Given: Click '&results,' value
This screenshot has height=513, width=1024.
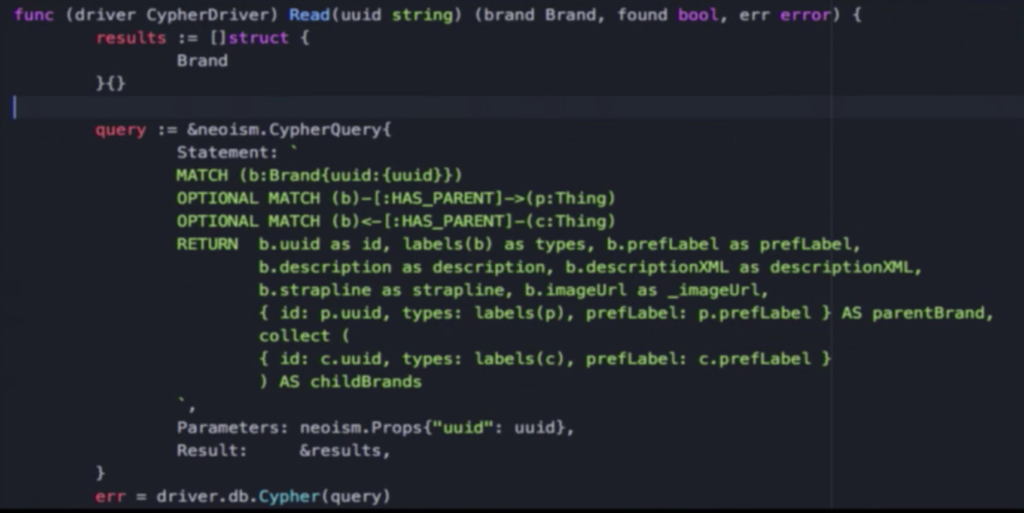Looking at the screenshot, I should pyautogui.click(x=345, y=450).
